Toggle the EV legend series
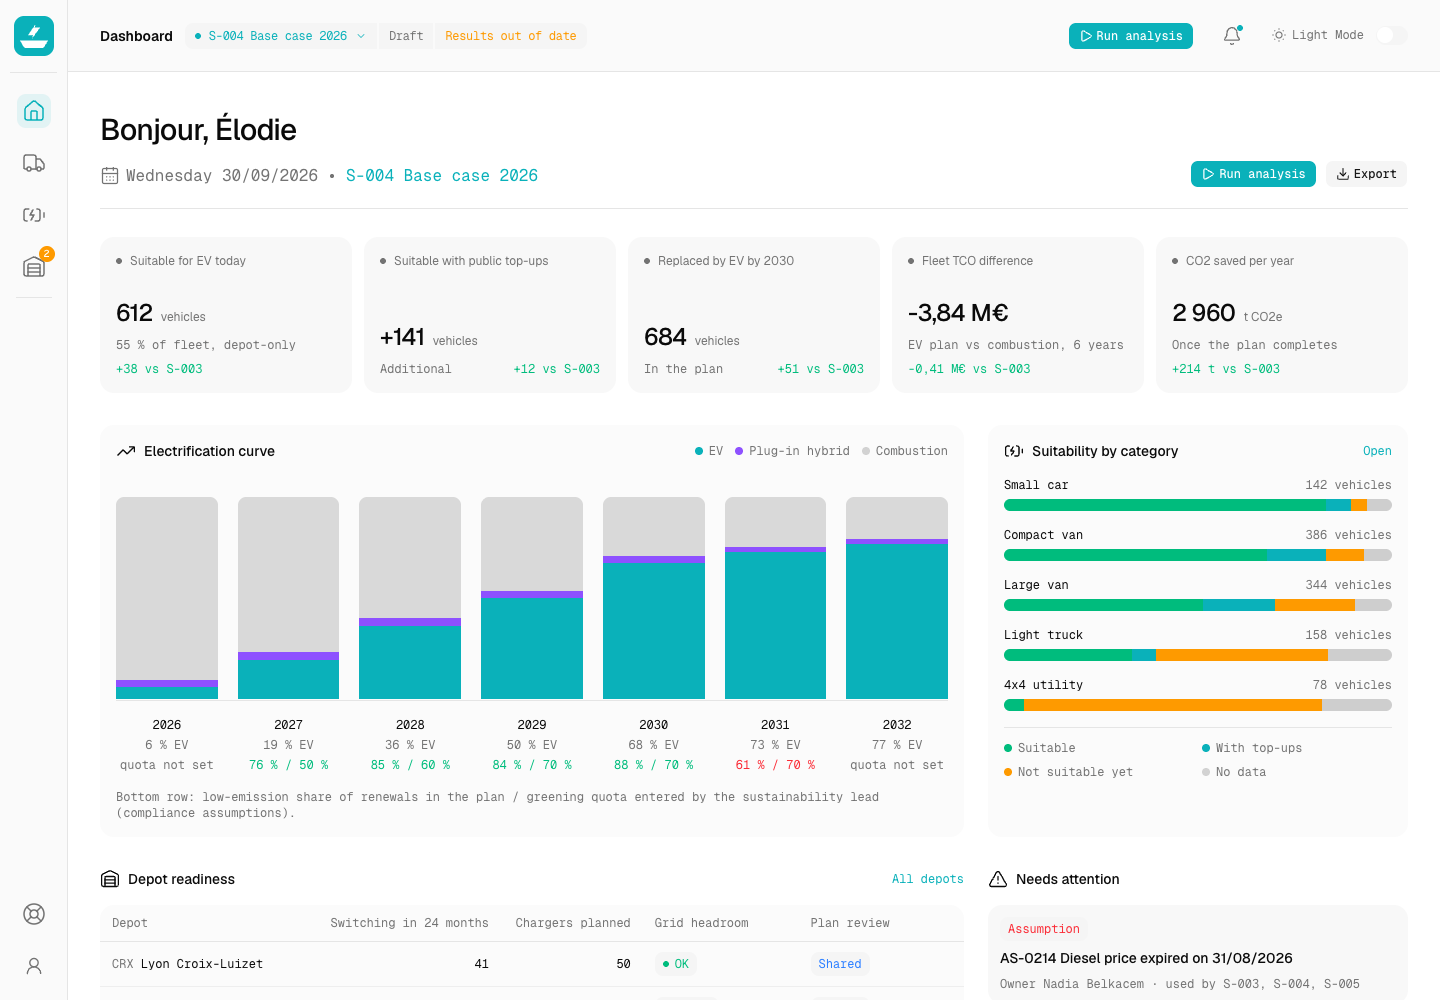Viewport: 1440px width, 1000px height. (x=709, y=452)
